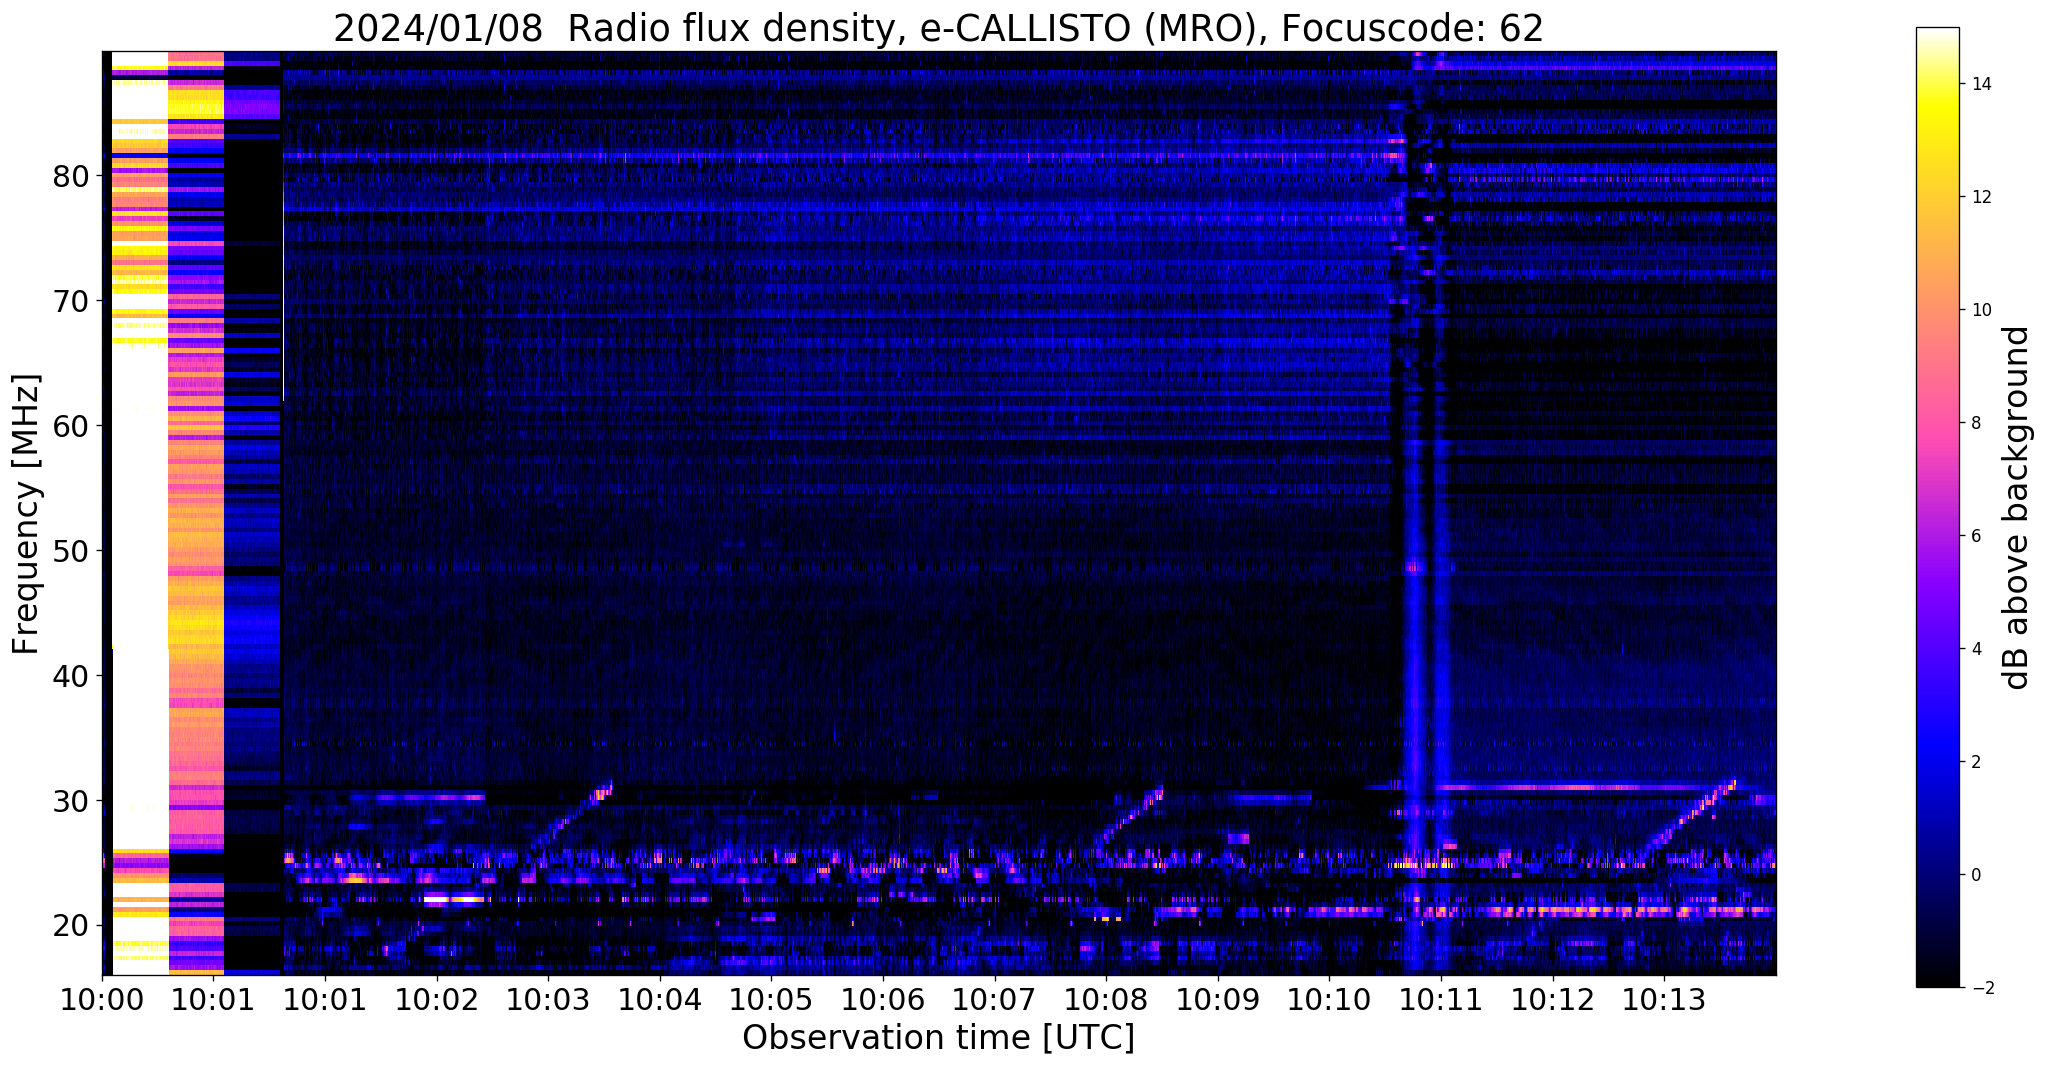Click the 20 MHz frequency tick label
The height and width of the screenshot is (1067, 2047).
coord(71,926)
